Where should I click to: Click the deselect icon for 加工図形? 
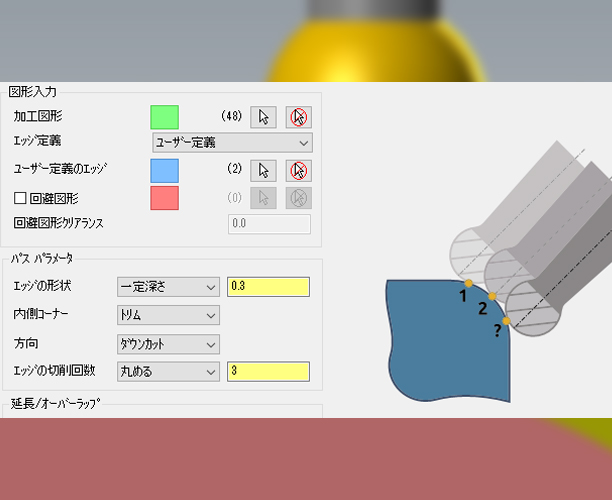[x=298, y=116]
